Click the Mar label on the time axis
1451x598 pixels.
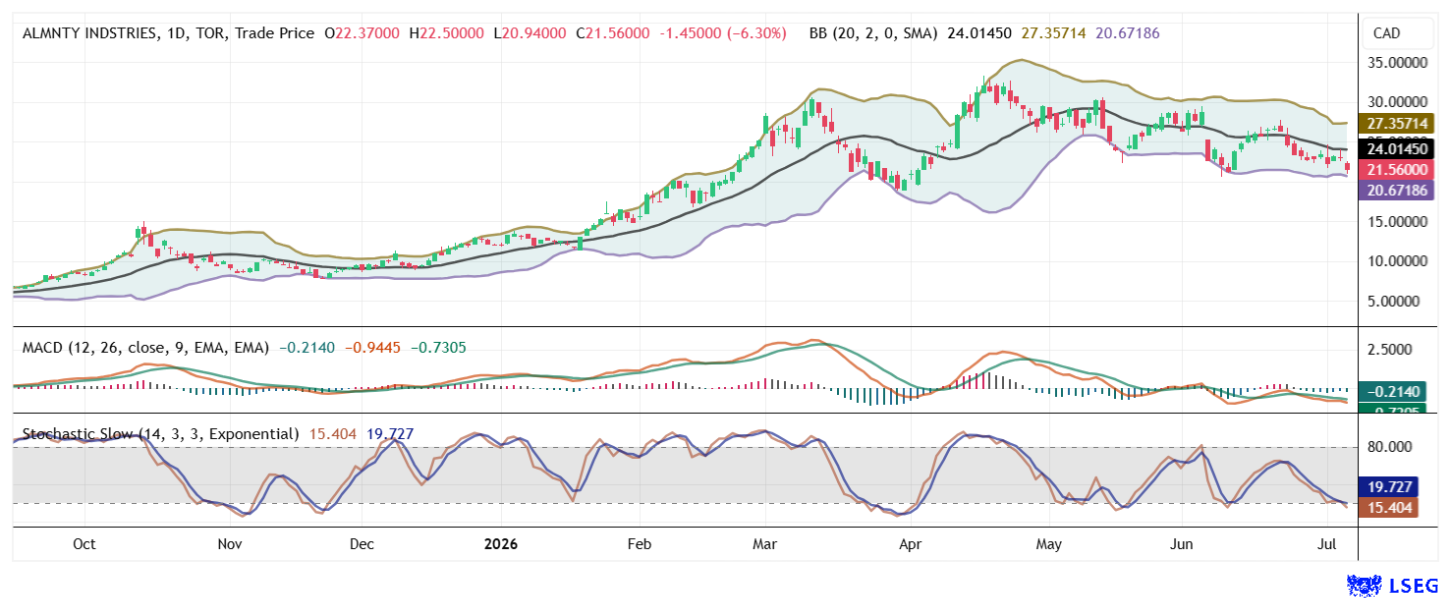point(765,544)
